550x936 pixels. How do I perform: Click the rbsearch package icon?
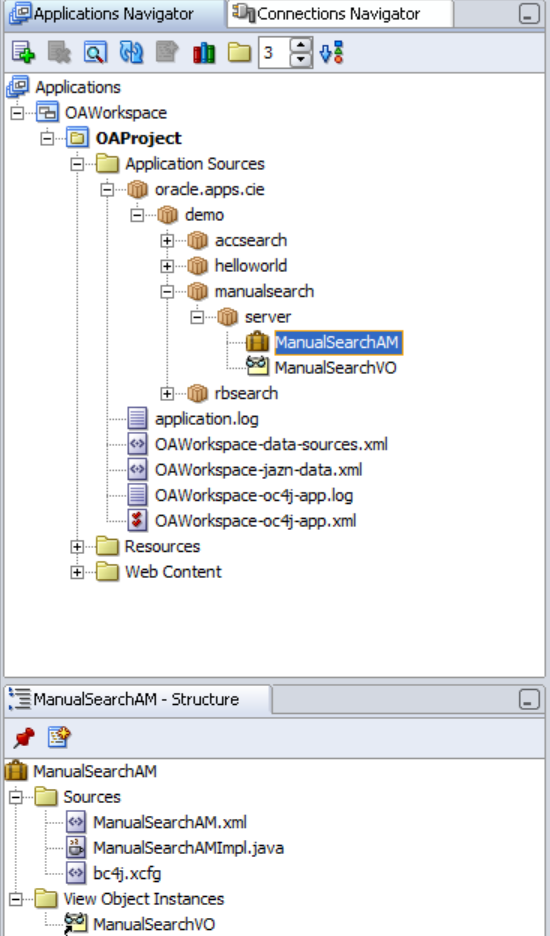pyautogui.click(x=197, y=393)
